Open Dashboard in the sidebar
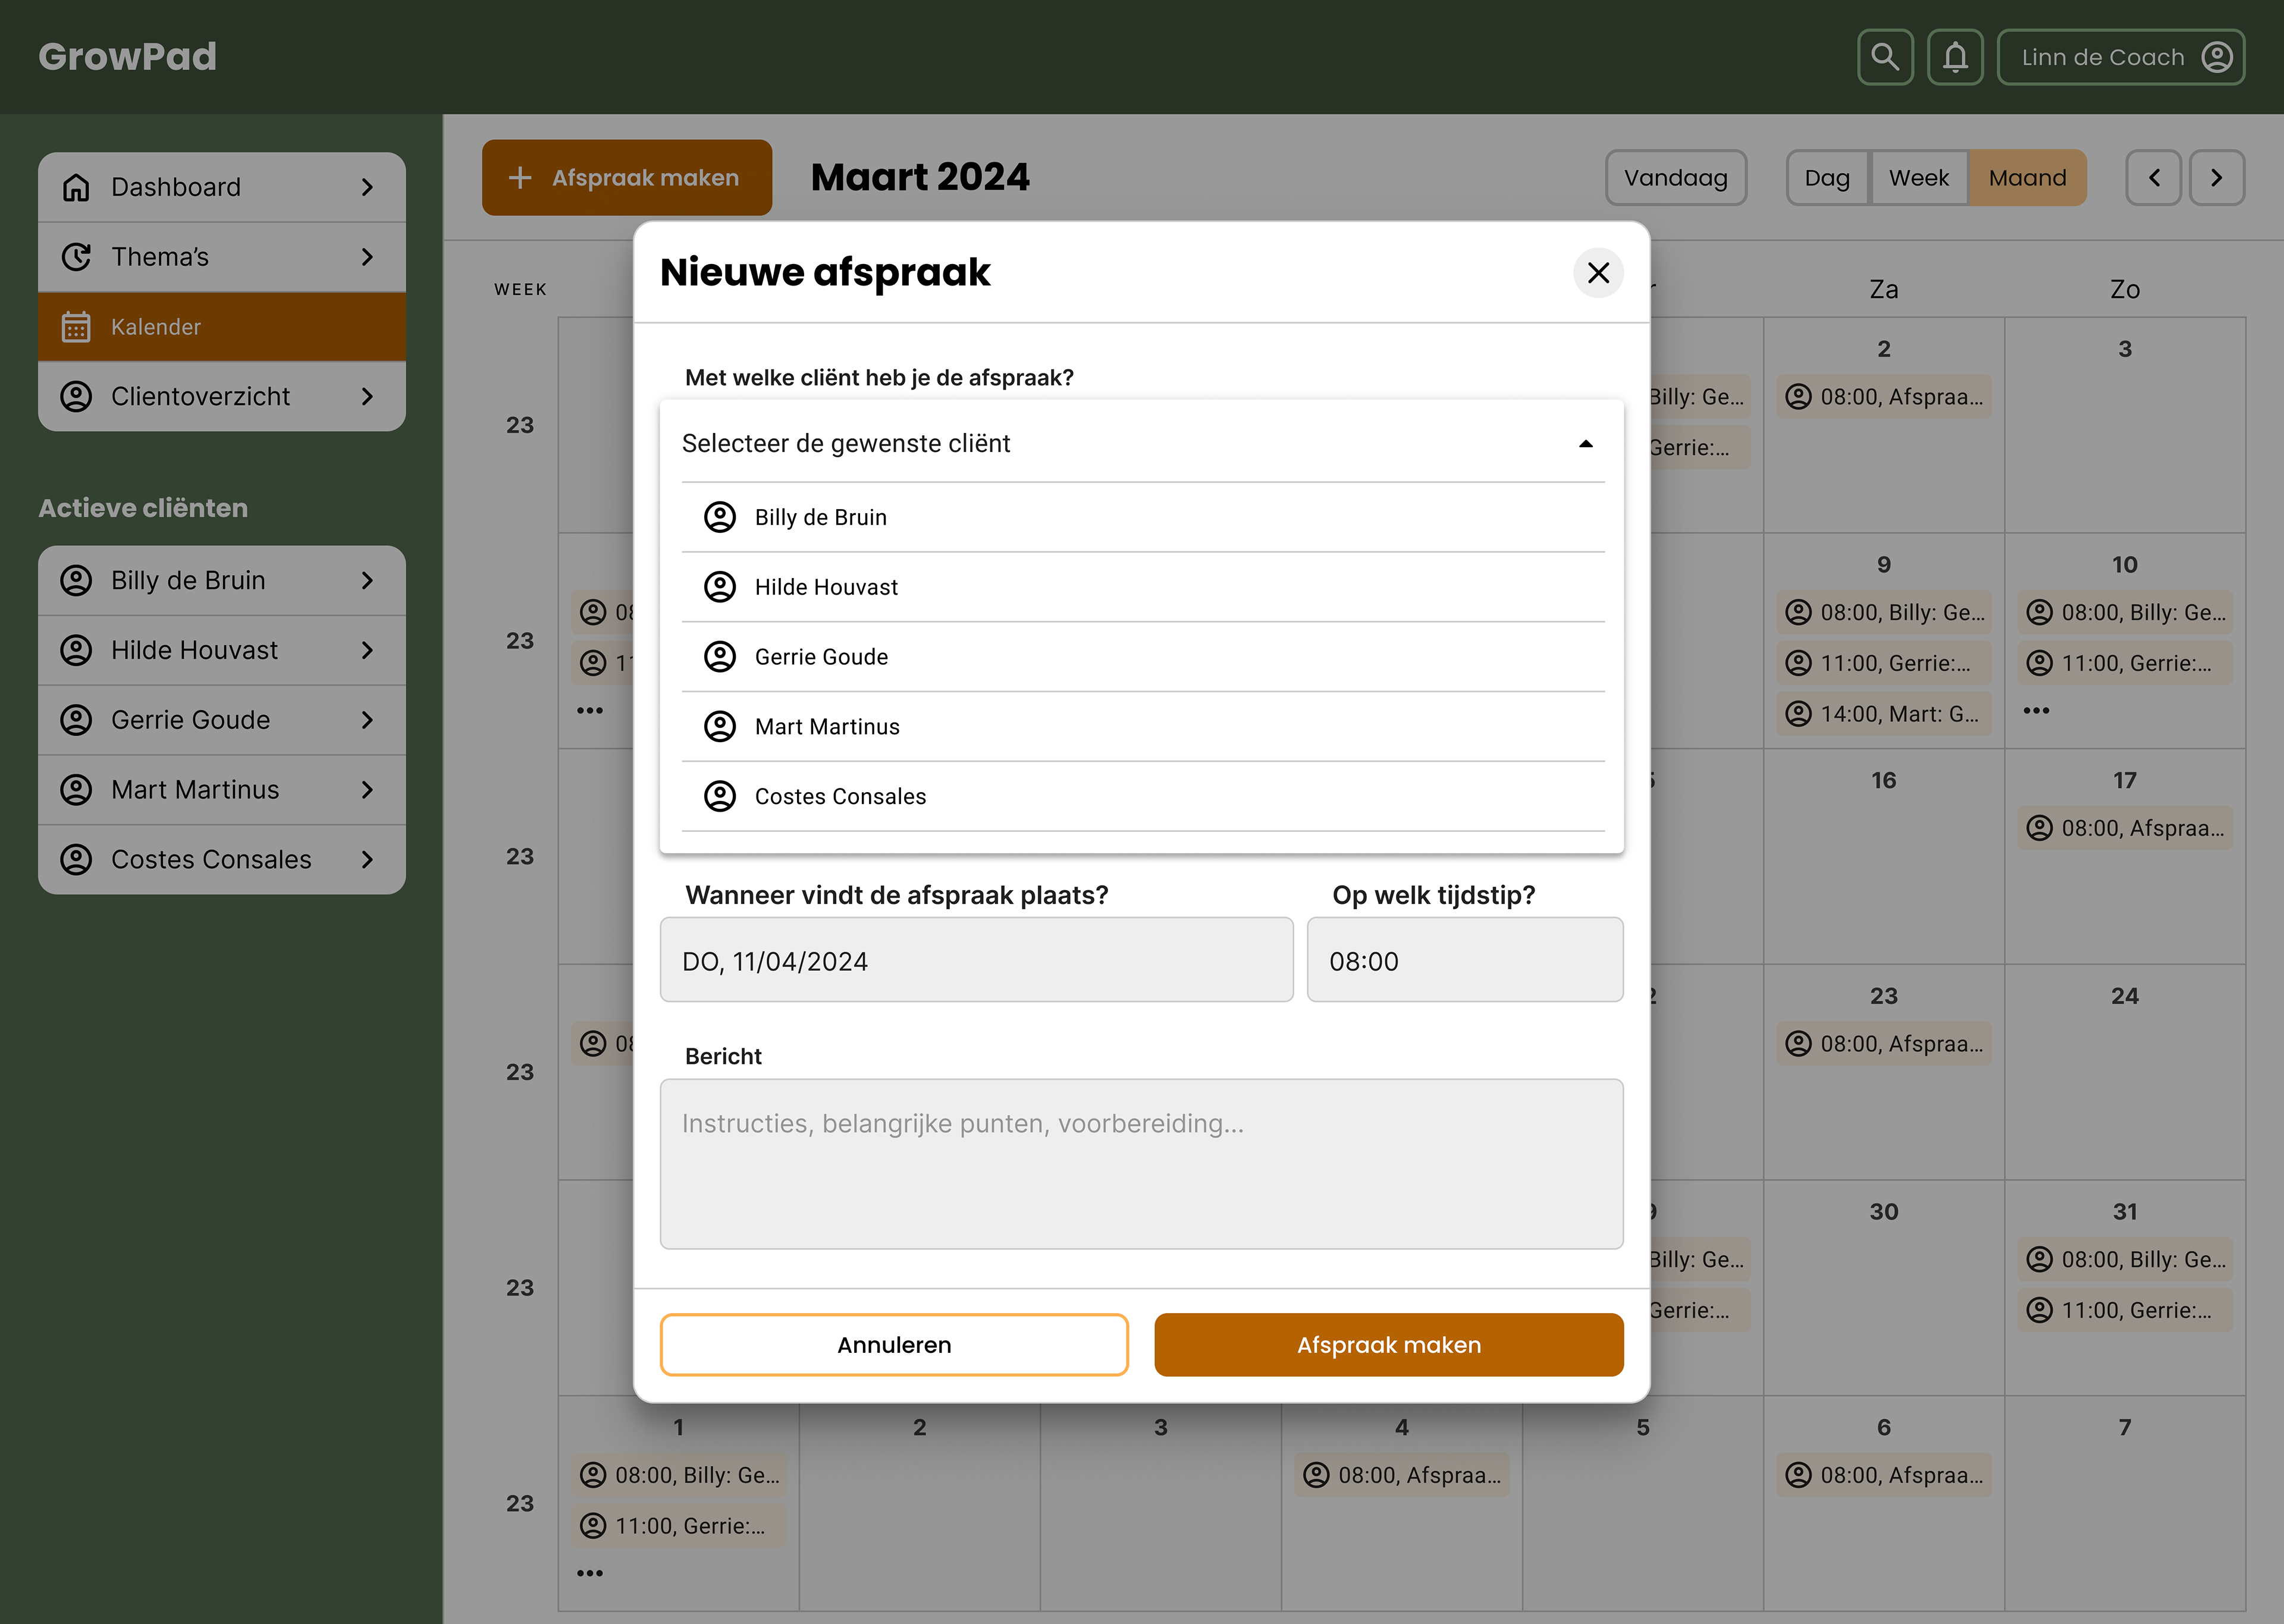Image resolution: width=2284 pixels, height=1624 pixels. pyautogui.click(x=222, y=187)
